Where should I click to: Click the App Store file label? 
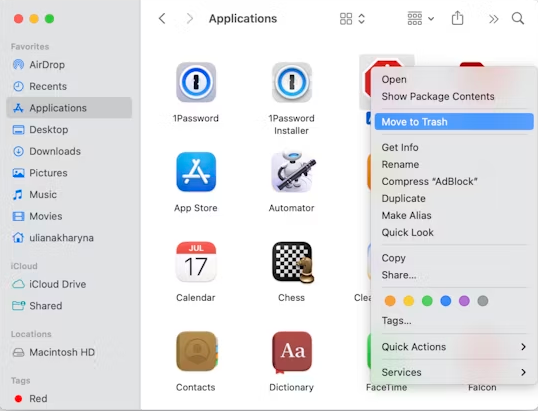click(196, 208)
